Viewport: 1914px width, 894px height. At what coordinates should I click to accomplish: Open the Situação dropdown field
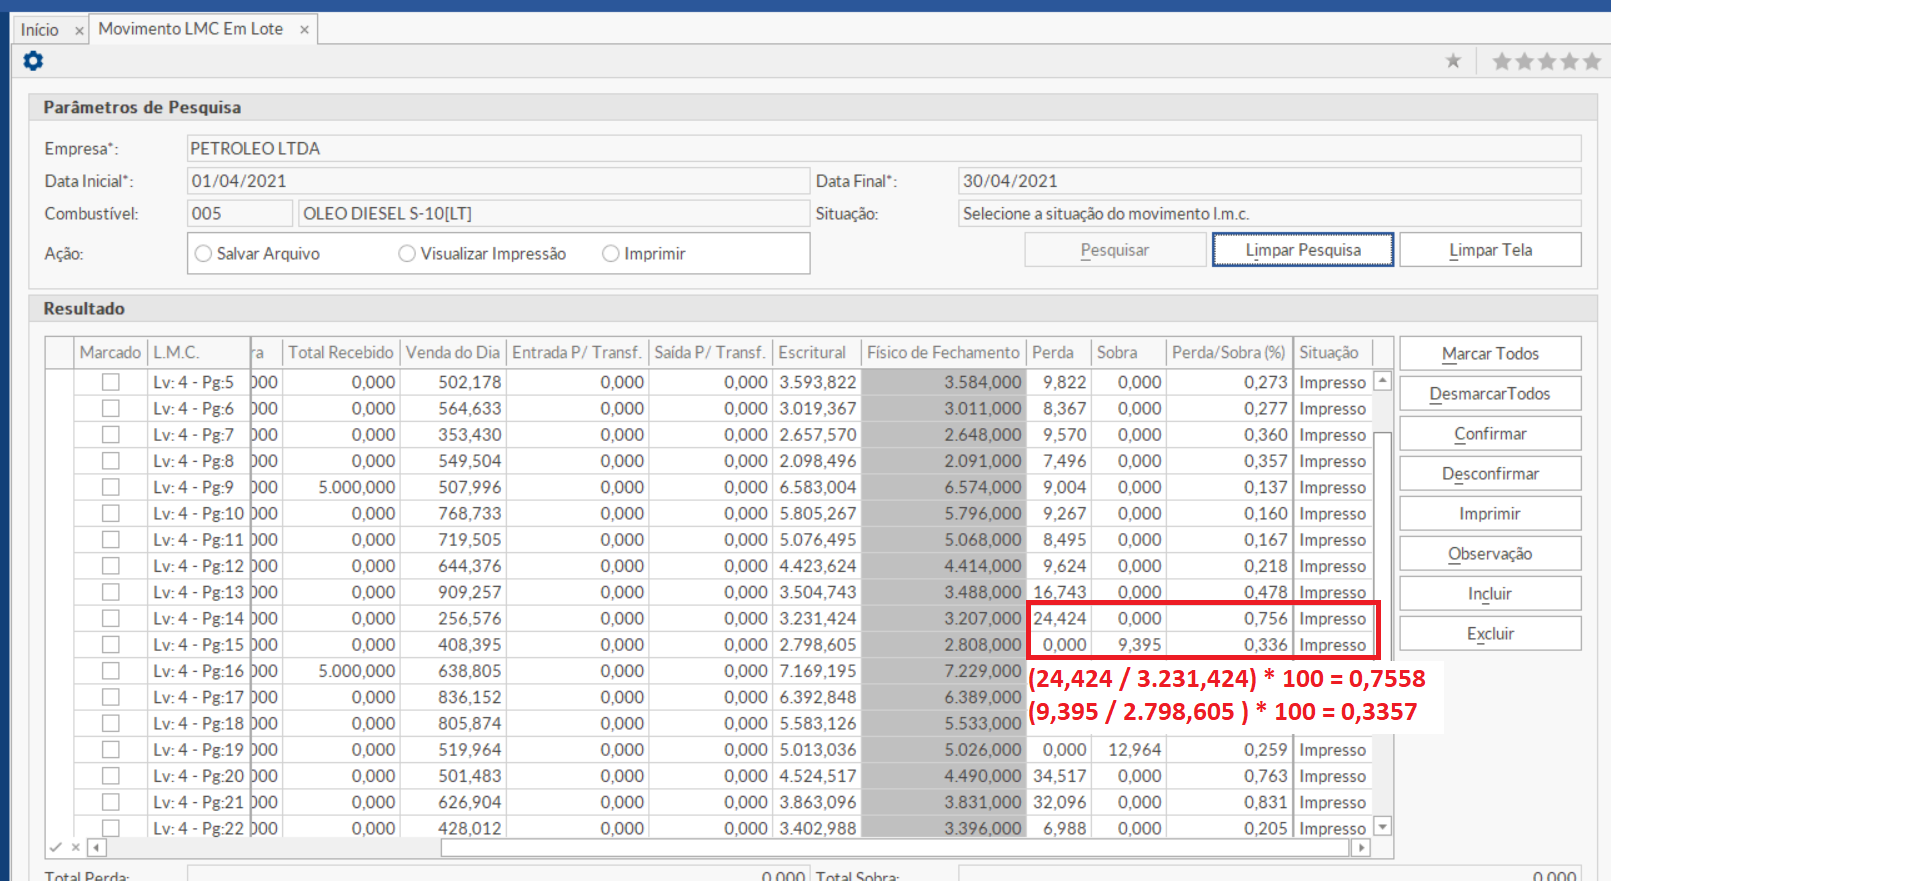coord(1270,214)
